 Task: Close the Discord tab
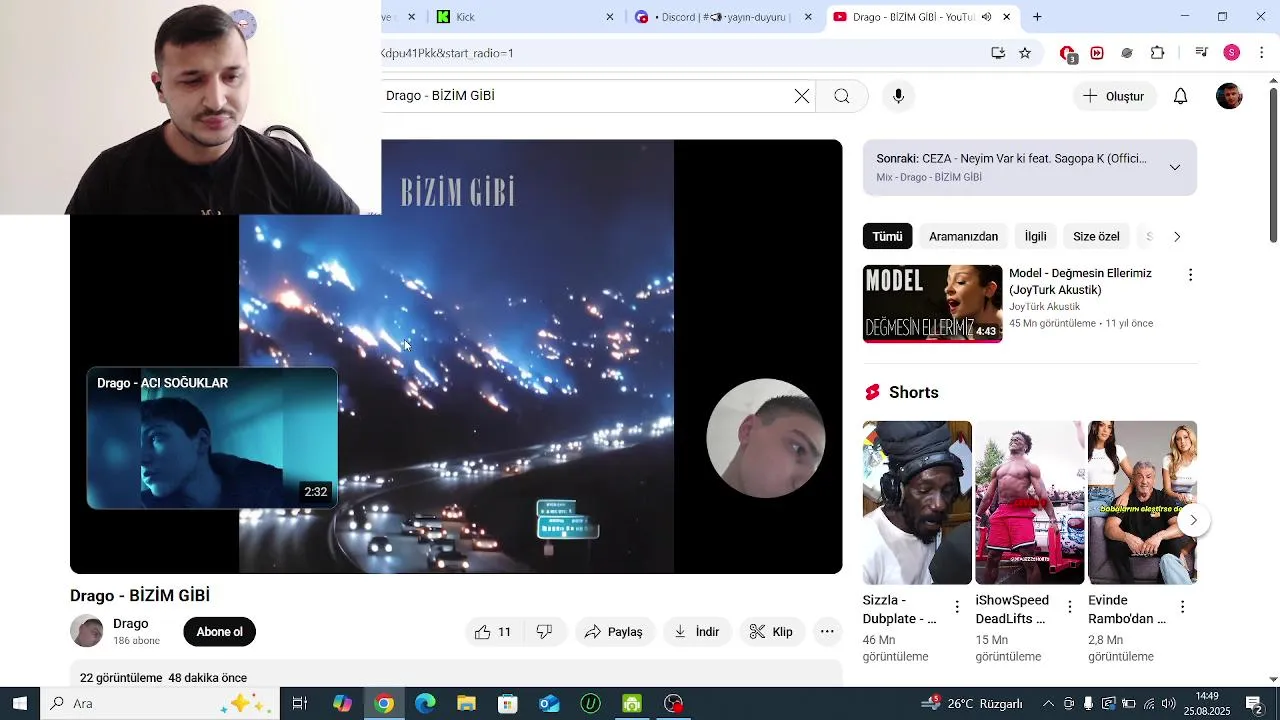coord(808,17)
